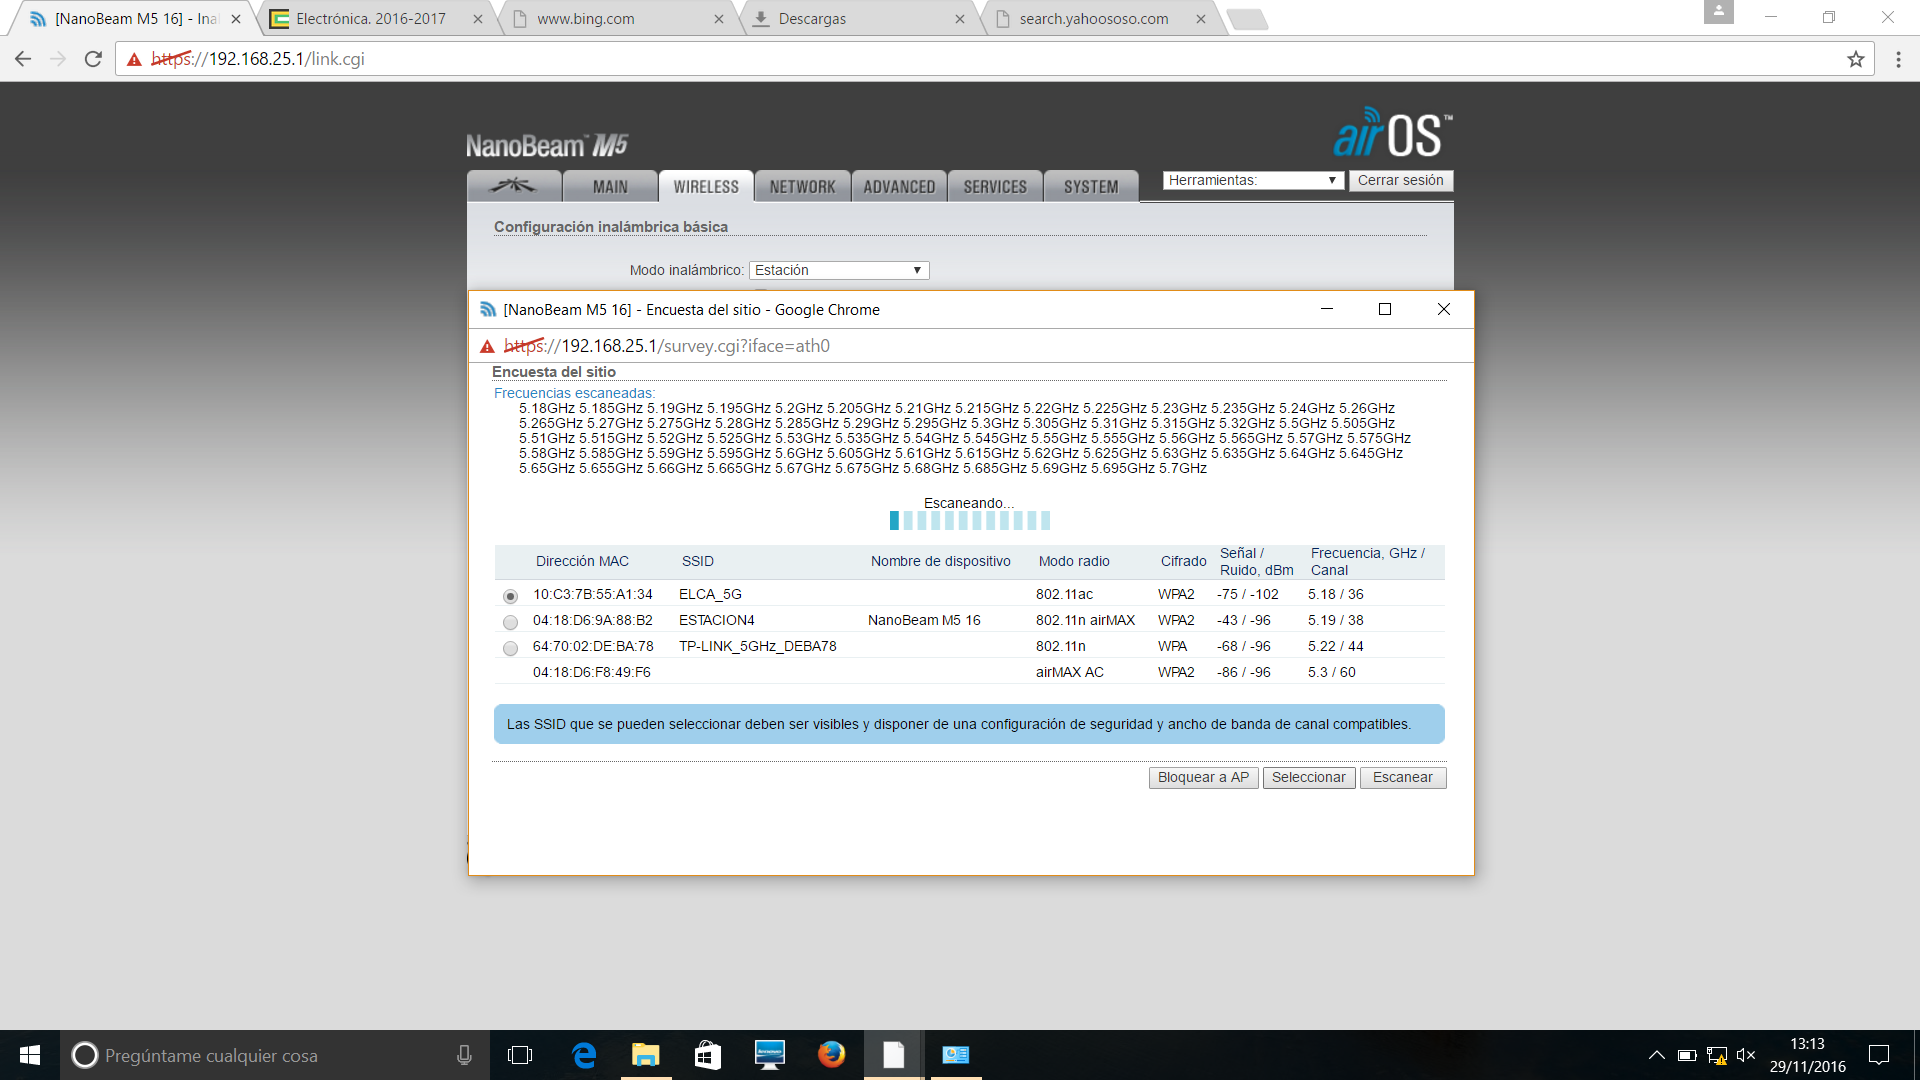This screenshot has height=1080, width=1920.
Task: Click the muted volume tray icon
Action: (x=1747, y=1055)
